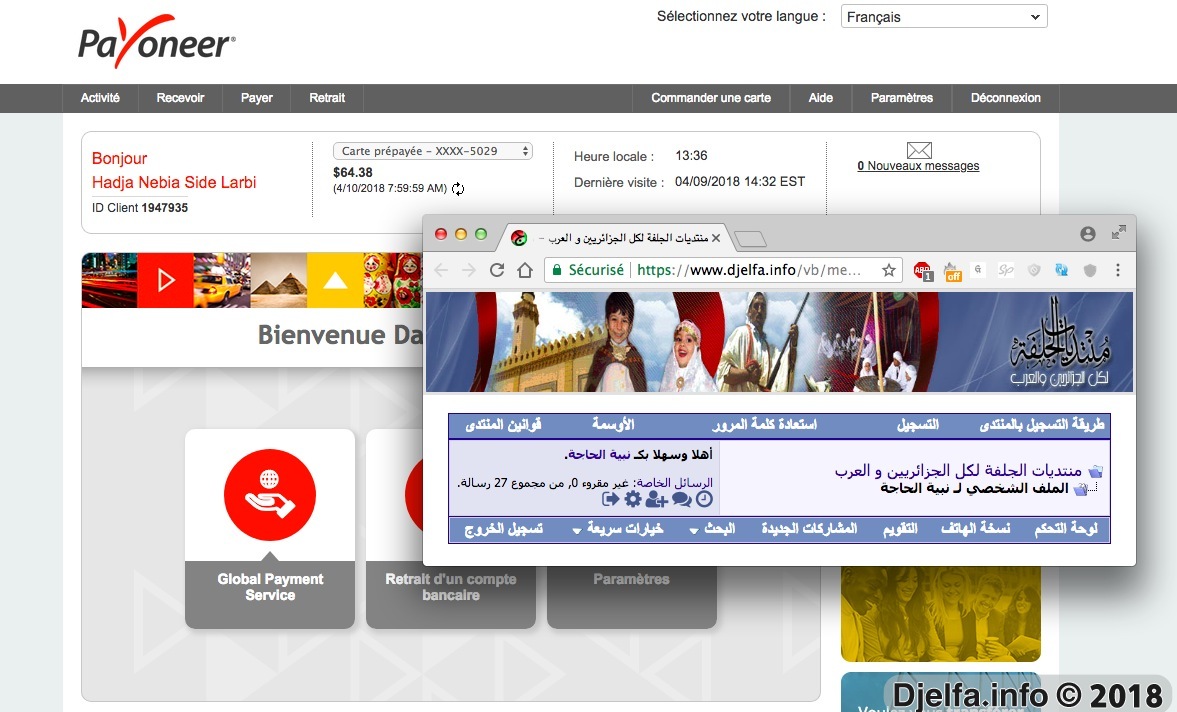Click the envelope messages icon
1177x712 pixels.
(919, 150)
